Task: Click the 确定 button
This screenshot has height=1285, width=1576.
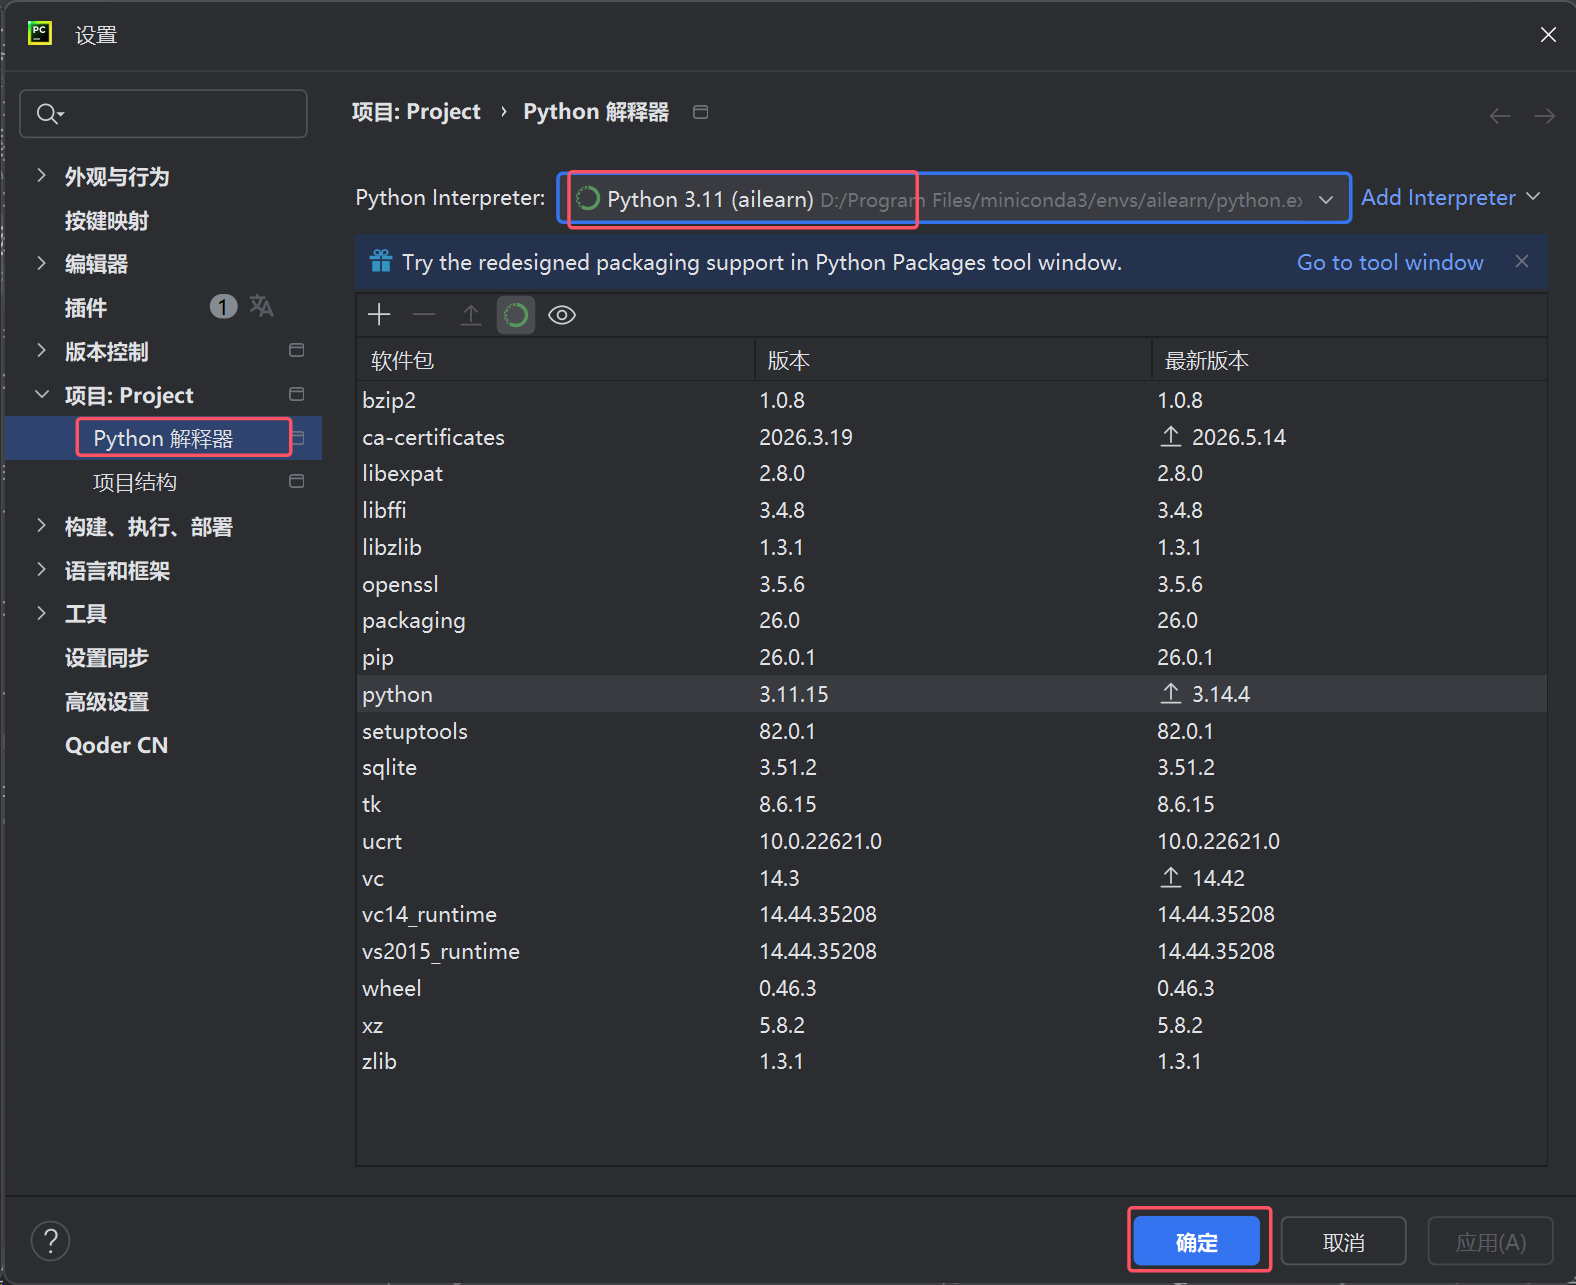Action: [x=1197, y=1242]
